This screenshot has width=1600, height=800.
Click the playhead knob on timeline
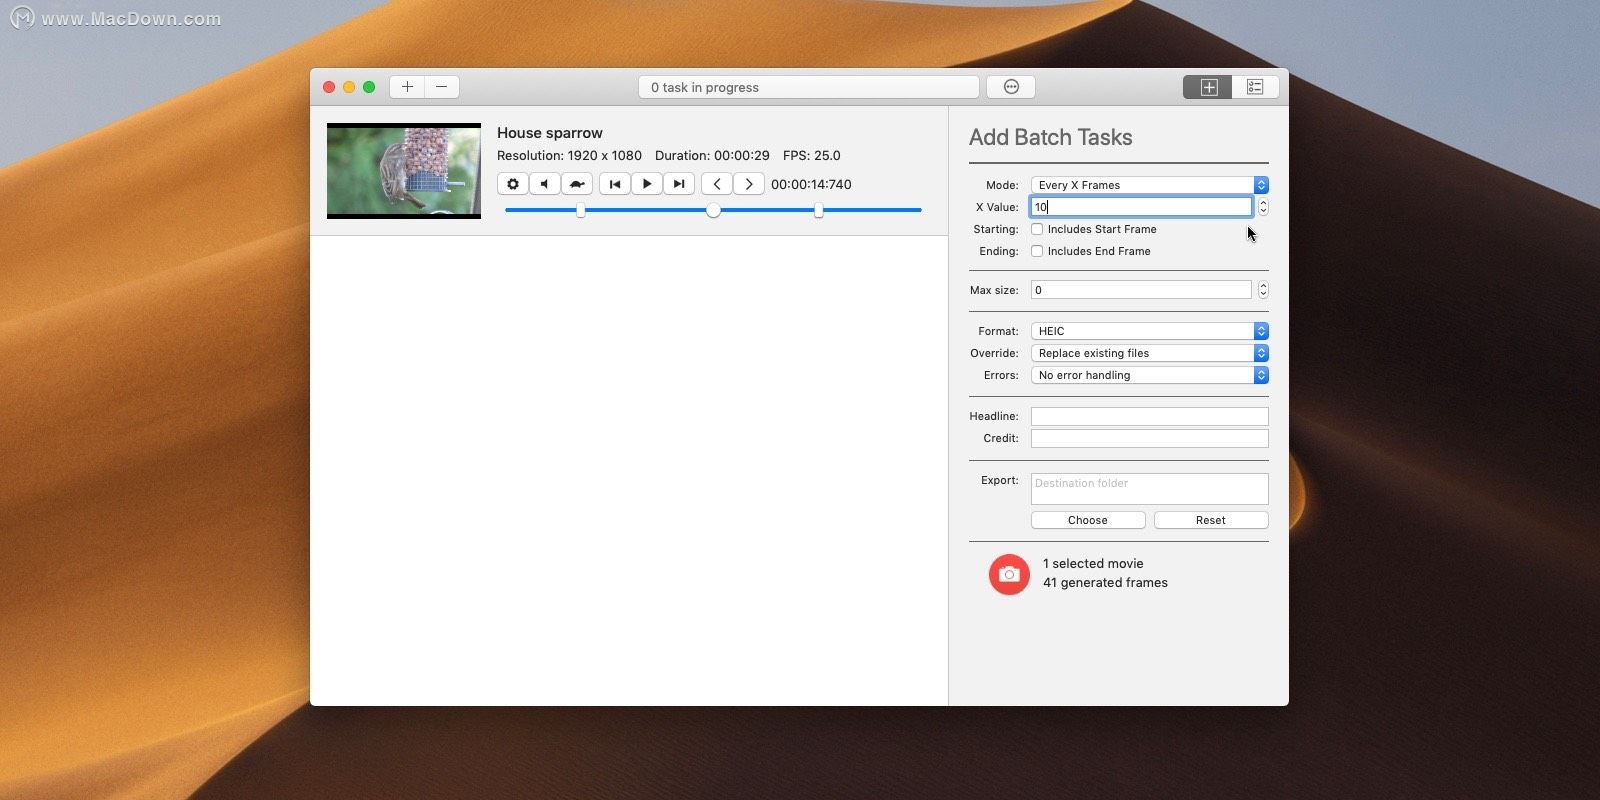pyautogui.click(x=713, y=210)
